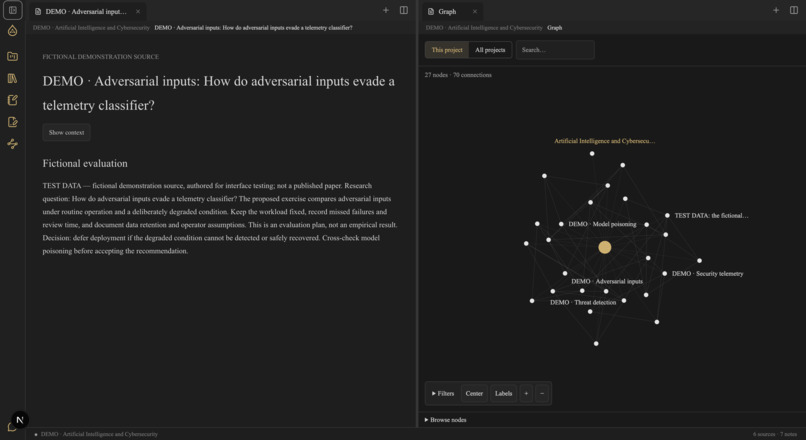Toggle graph Labels
806x440 pixels.
pyautogui.click(x=503, y=393)
